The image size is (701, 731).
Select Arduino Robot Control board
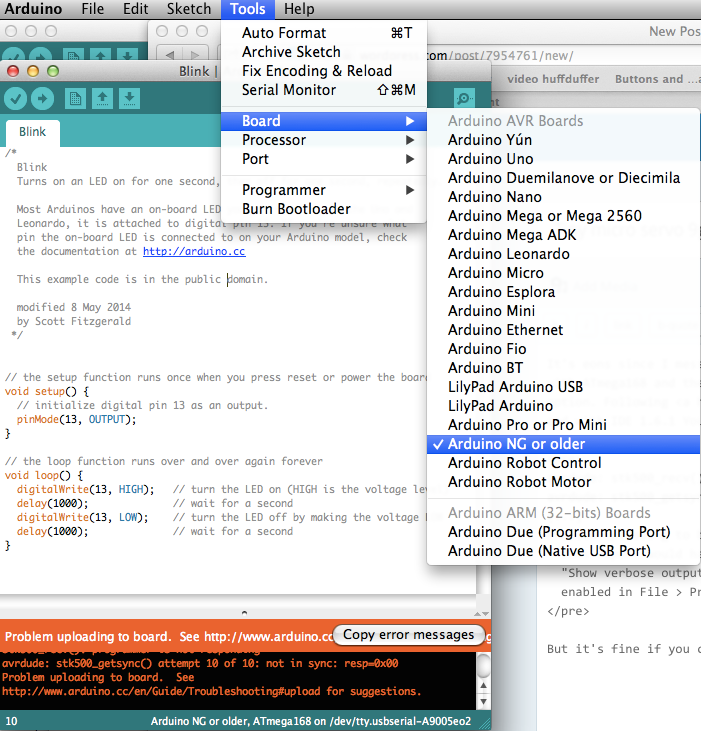pyautogui.click(x=563, y=463)
